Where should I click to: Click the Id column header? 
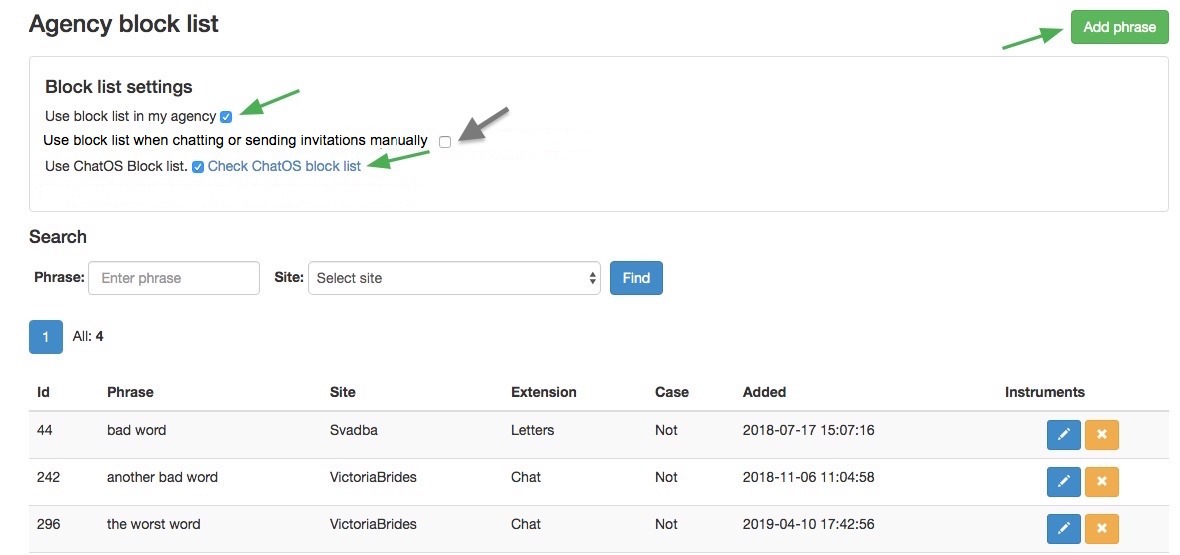[43, 392]
